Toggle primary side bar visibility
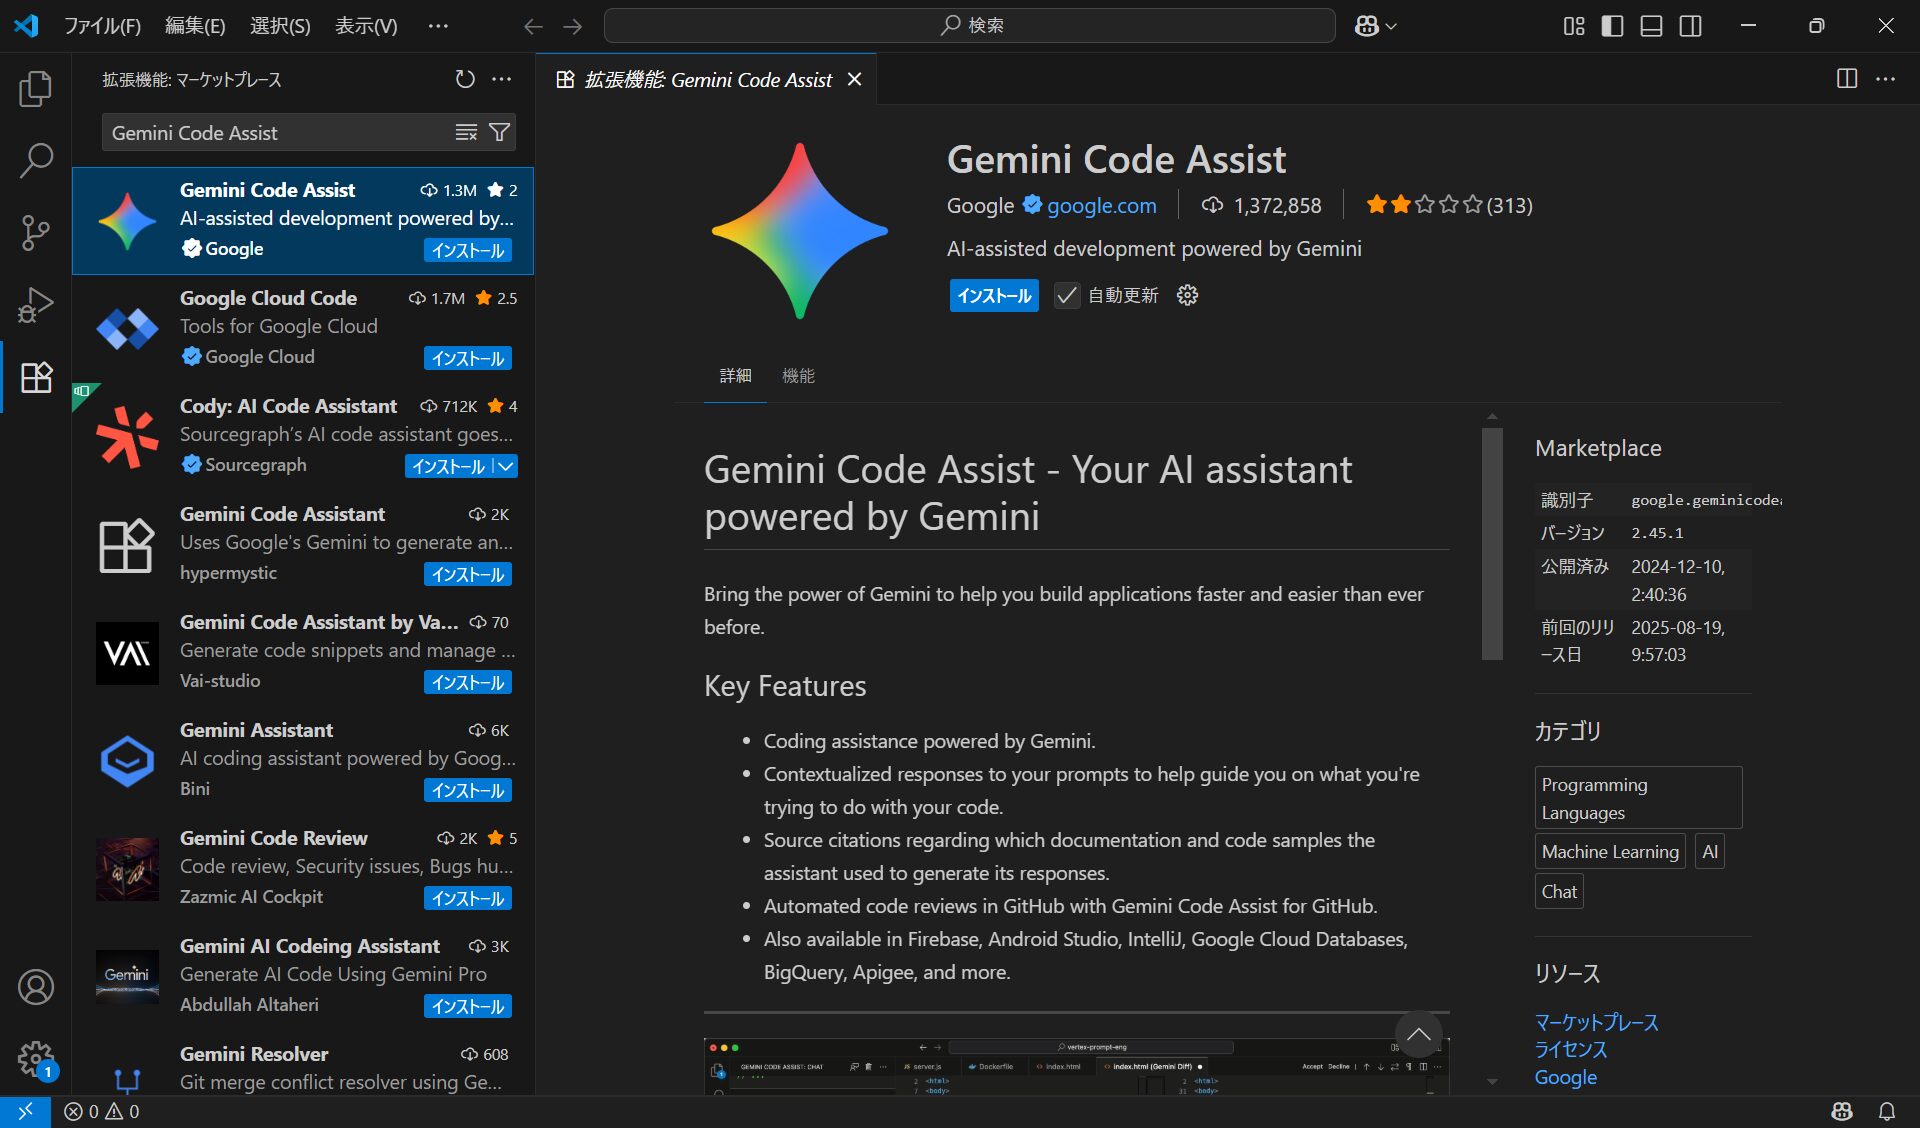 coord(1612,26)
